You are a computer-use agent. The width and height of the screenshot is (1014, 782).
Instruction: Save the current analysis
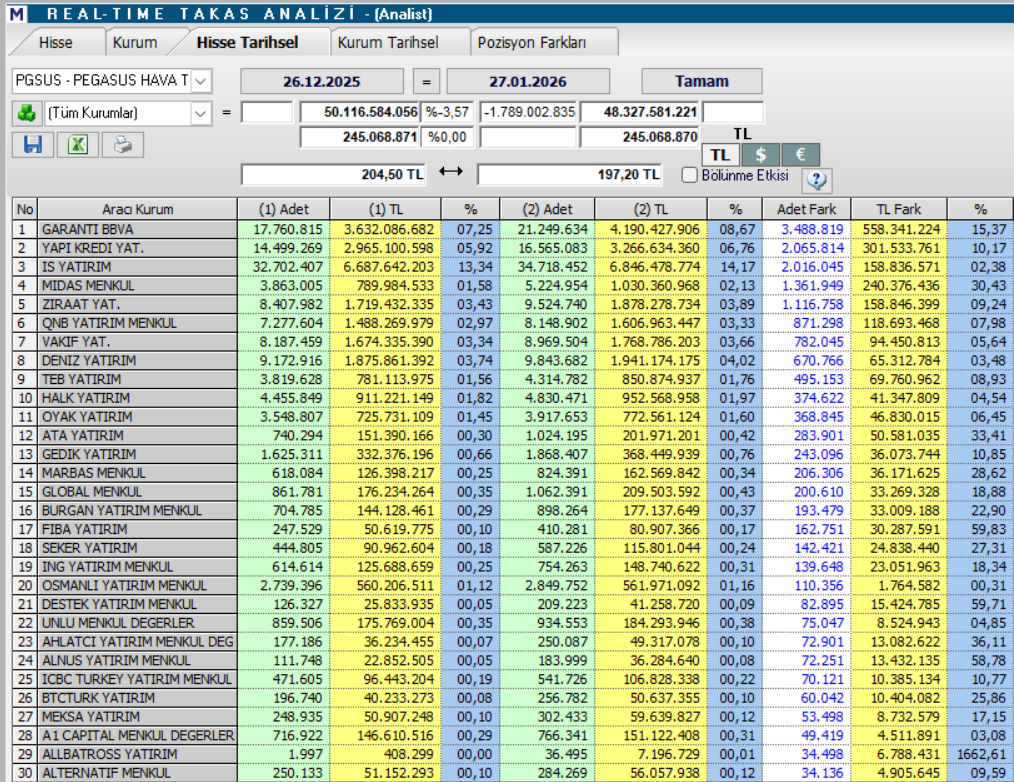point(31,146)
